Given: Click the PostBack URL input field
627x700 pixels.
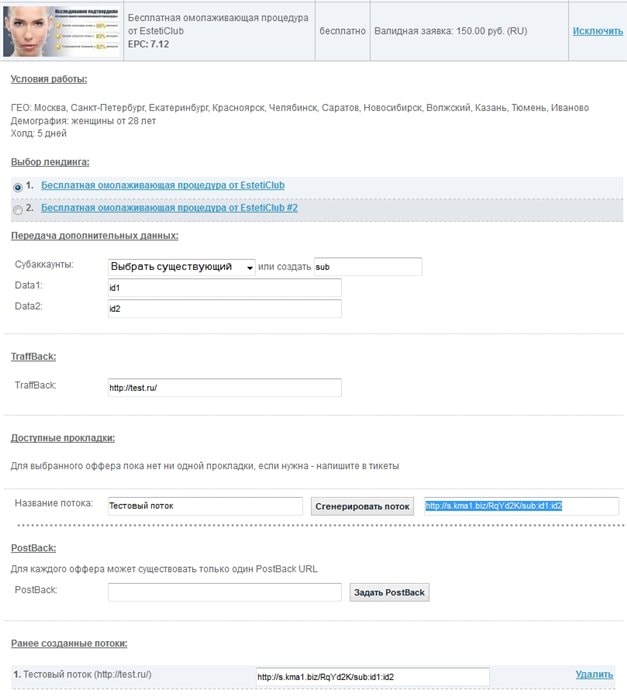Looking at the screenshot, I should 224,592.
